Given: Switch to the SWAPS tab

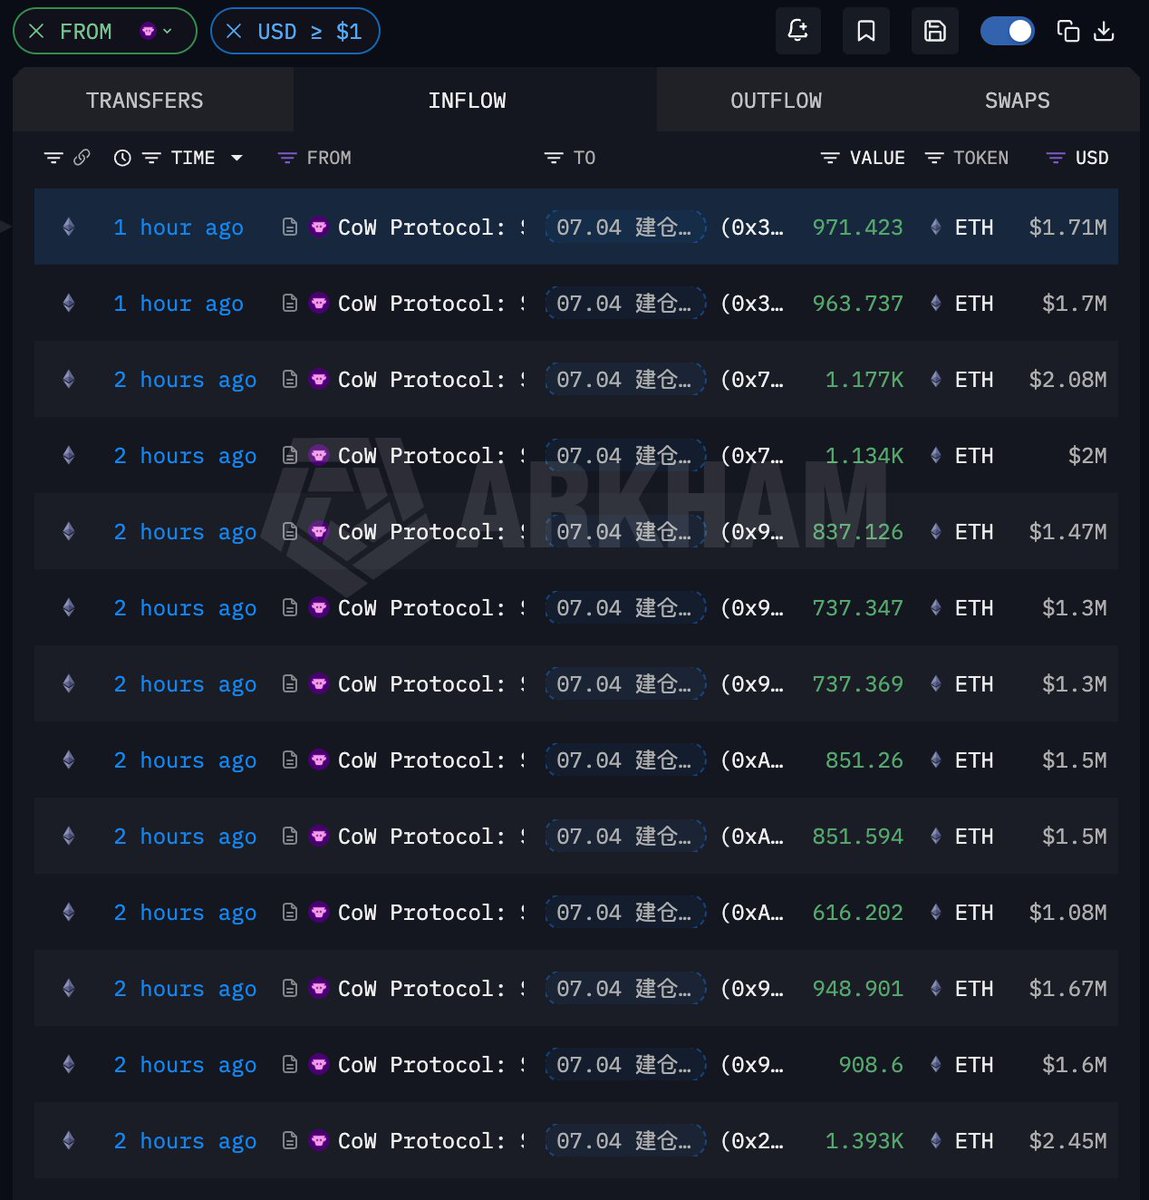Looking at the screenshot, I should point(1017,100).
